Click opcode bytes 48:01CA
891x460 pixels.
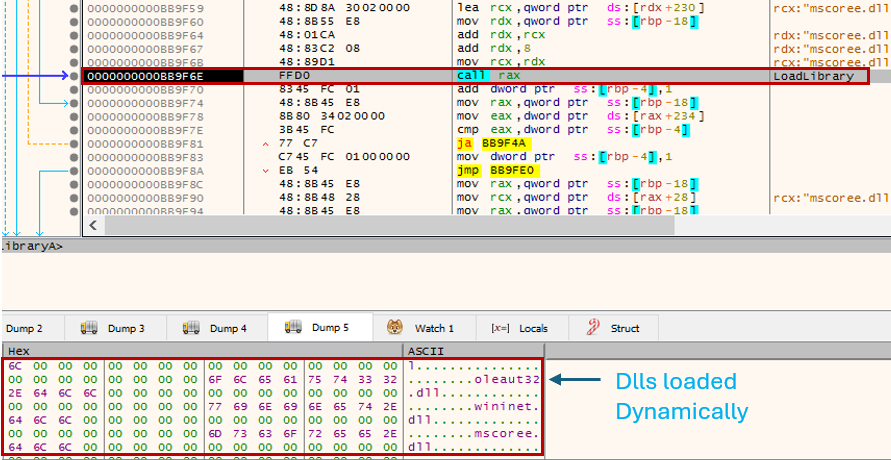click(x=308, y=36)
